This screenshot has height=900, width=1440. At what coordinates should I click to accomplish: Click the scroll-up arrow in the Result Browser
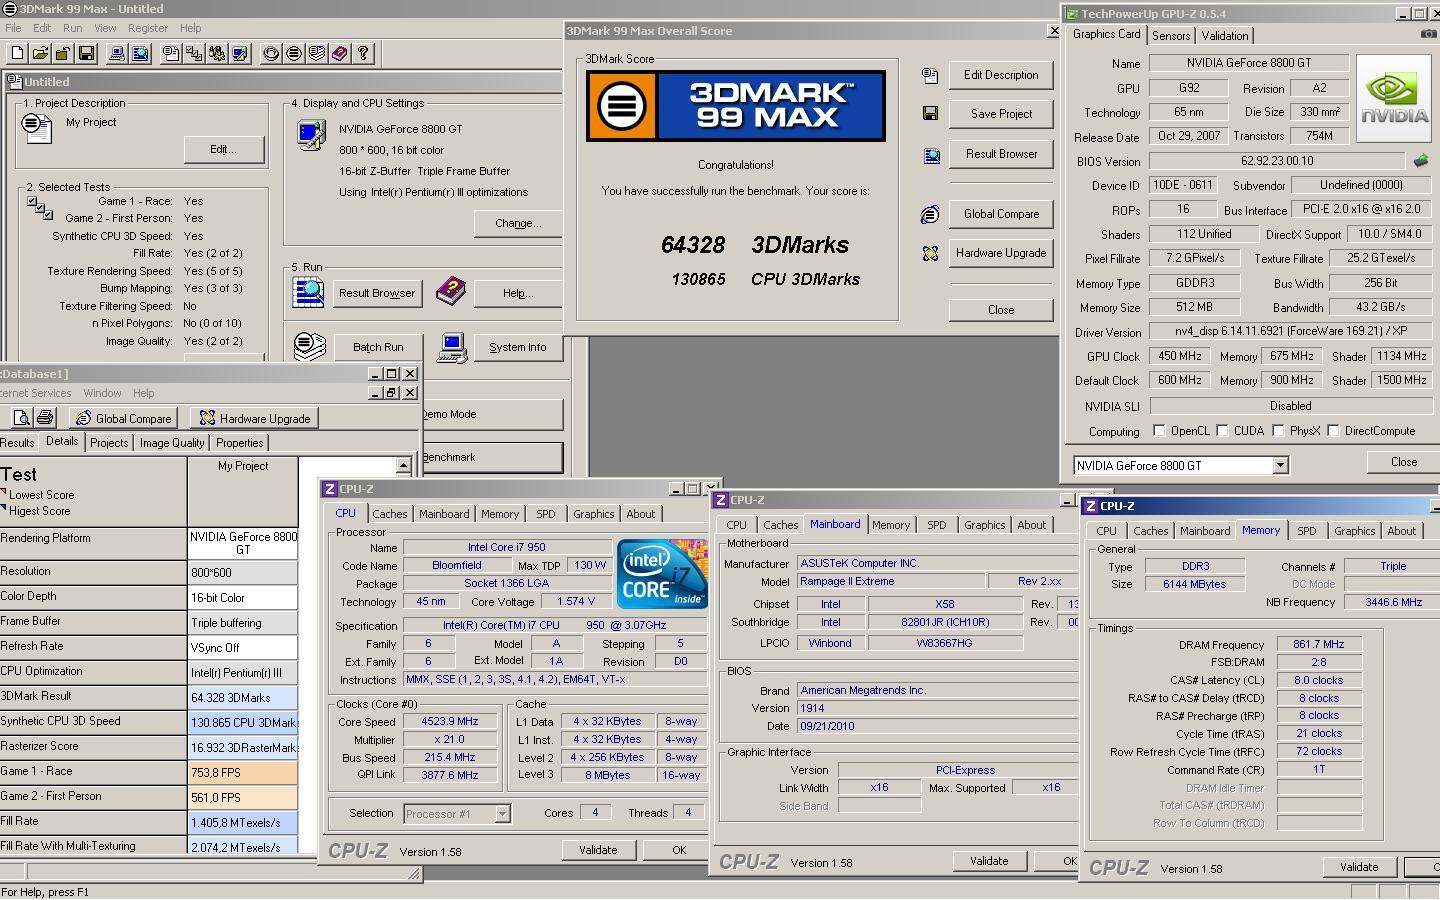(x=403, y=466)
